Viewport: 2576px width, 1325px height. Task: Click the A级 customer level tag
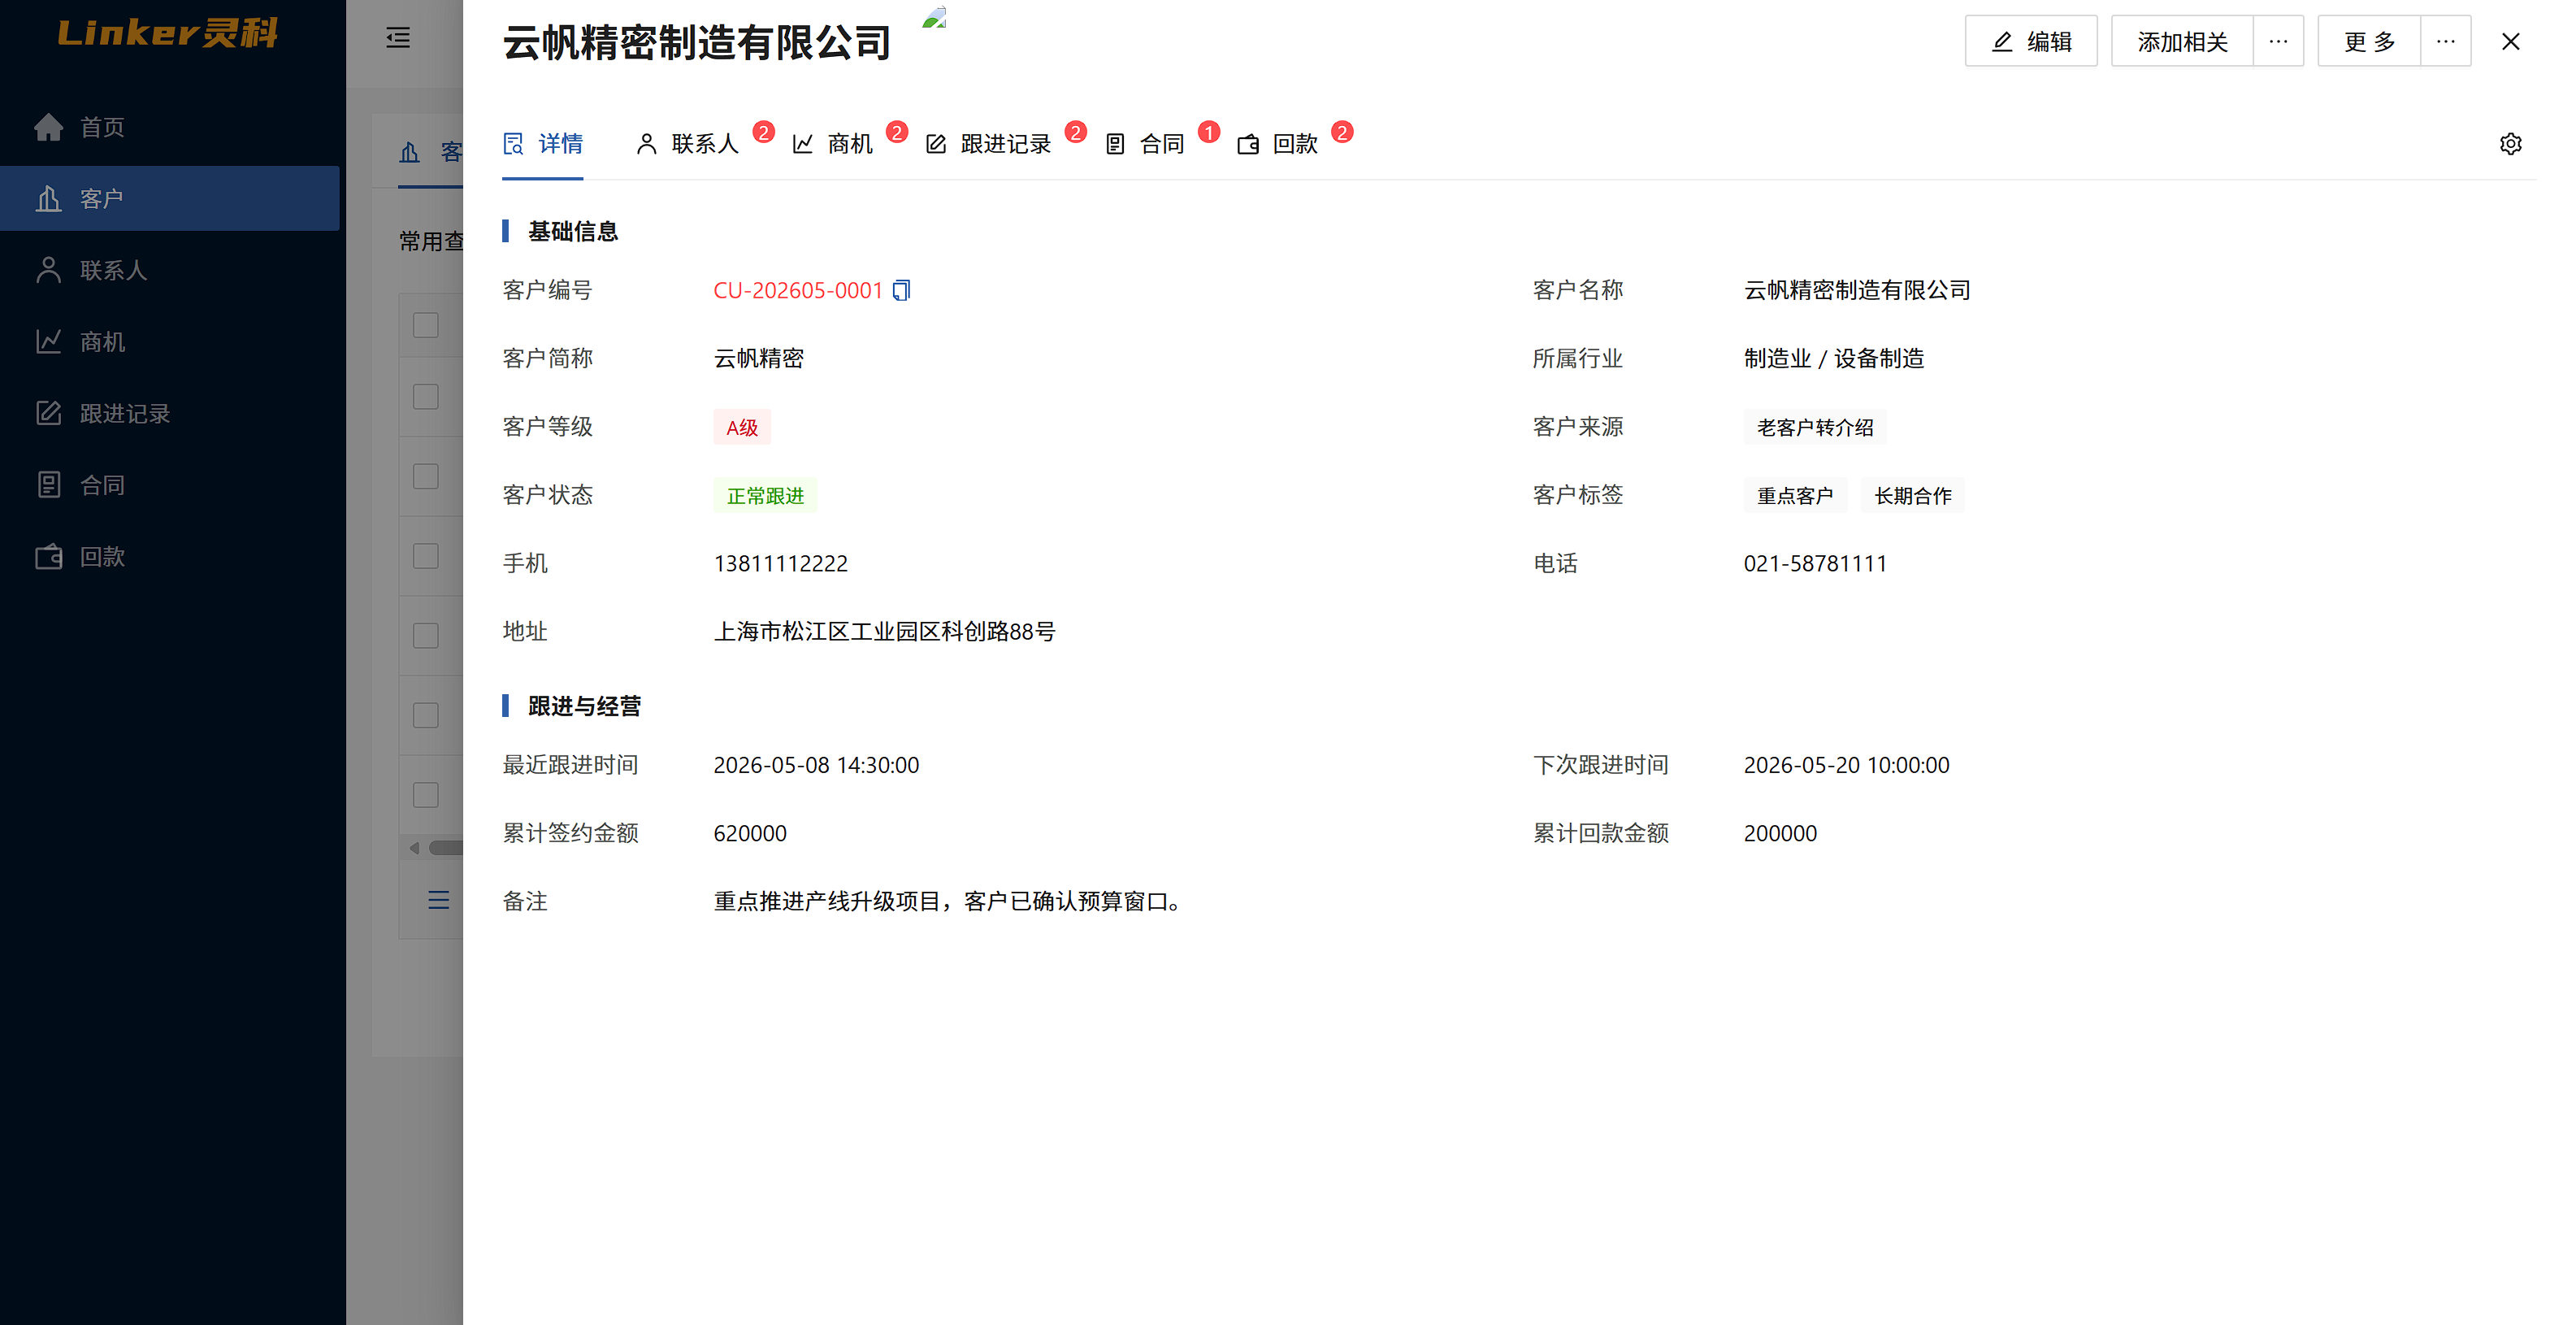tap(742, 427)
